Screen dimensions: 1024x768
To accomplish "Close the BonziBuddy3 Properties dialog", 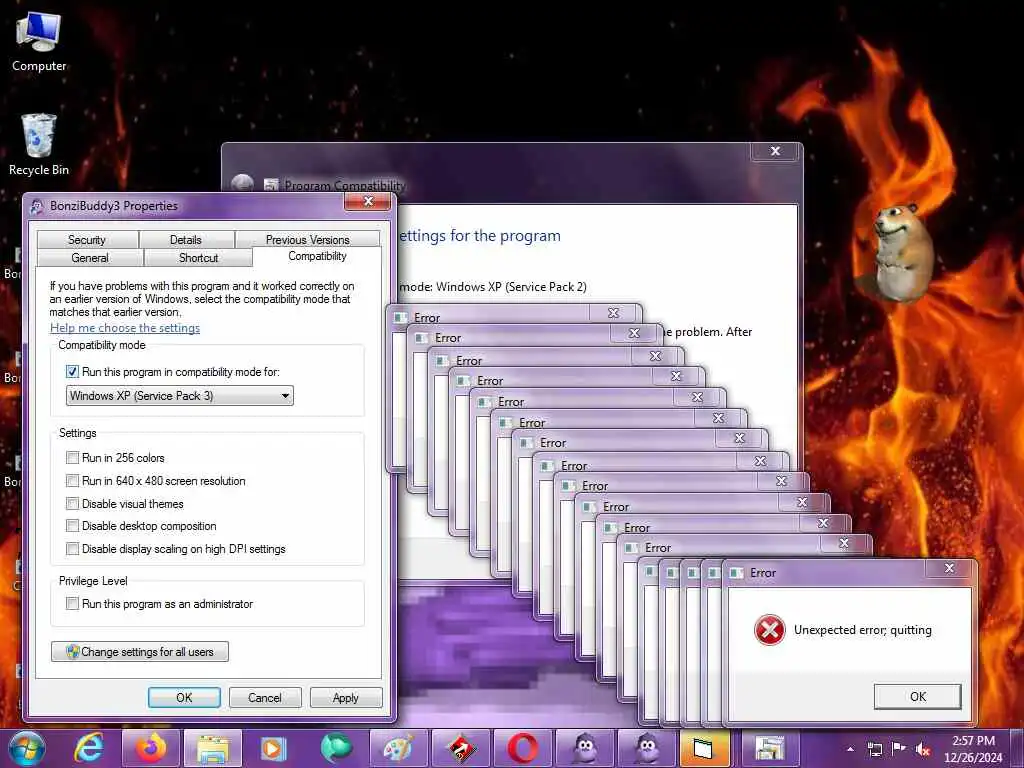I will point(368,201).
